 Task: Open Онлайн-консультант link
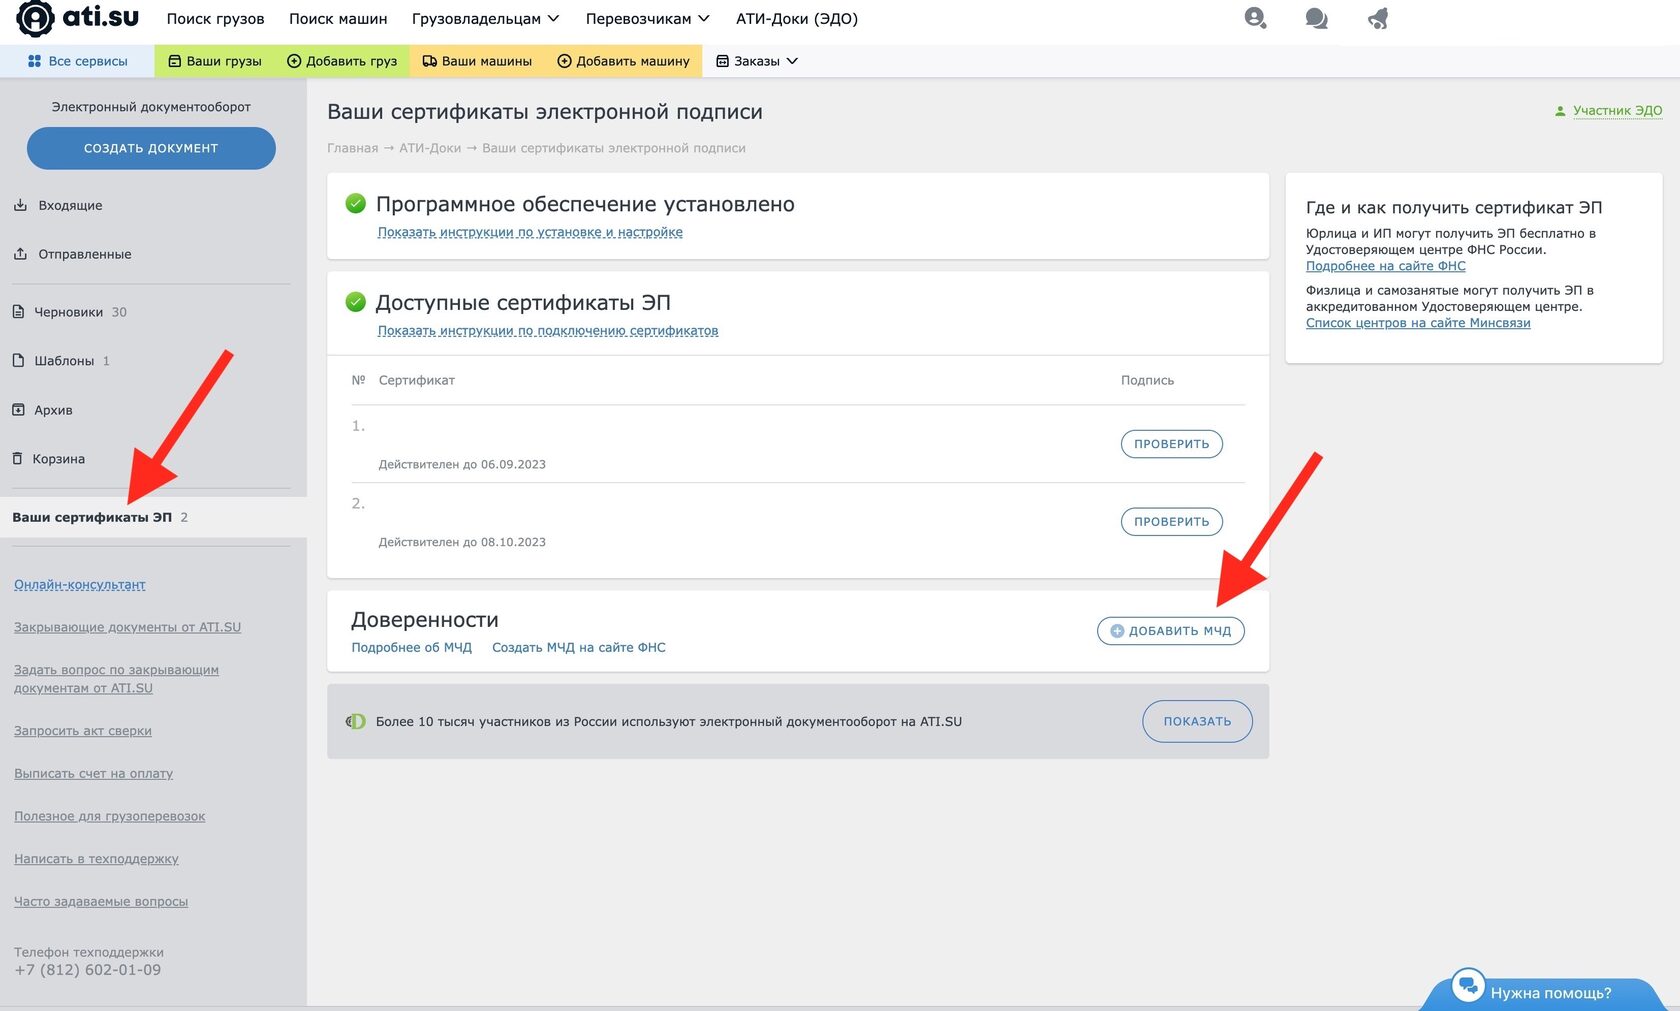pyautogui.click(x=80, y=585)
